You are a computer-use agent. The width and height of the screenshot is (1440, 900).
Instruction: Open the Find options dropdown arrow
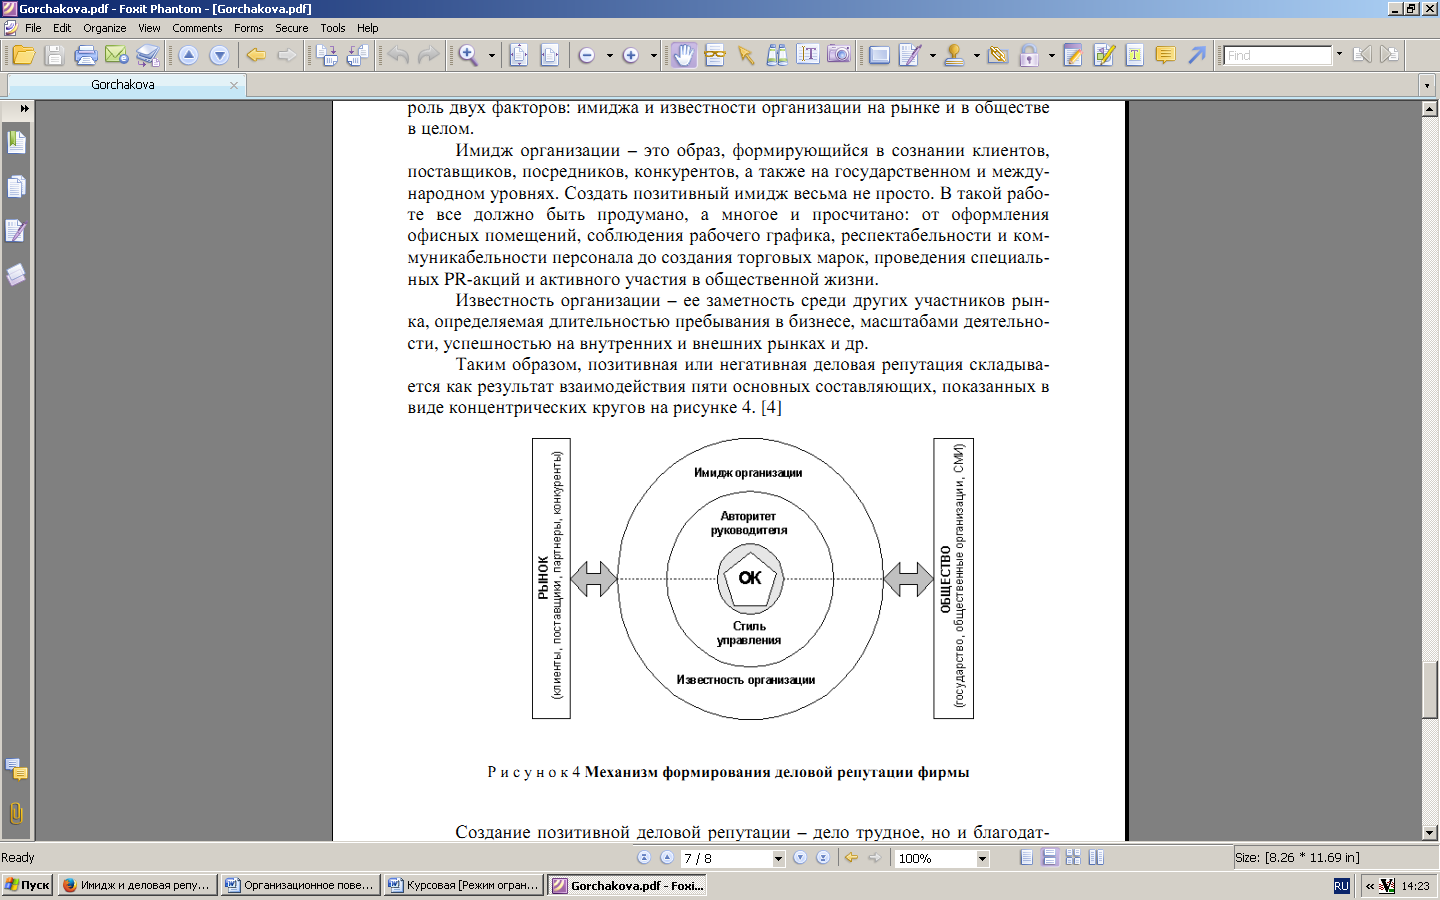click(1339, 55)
